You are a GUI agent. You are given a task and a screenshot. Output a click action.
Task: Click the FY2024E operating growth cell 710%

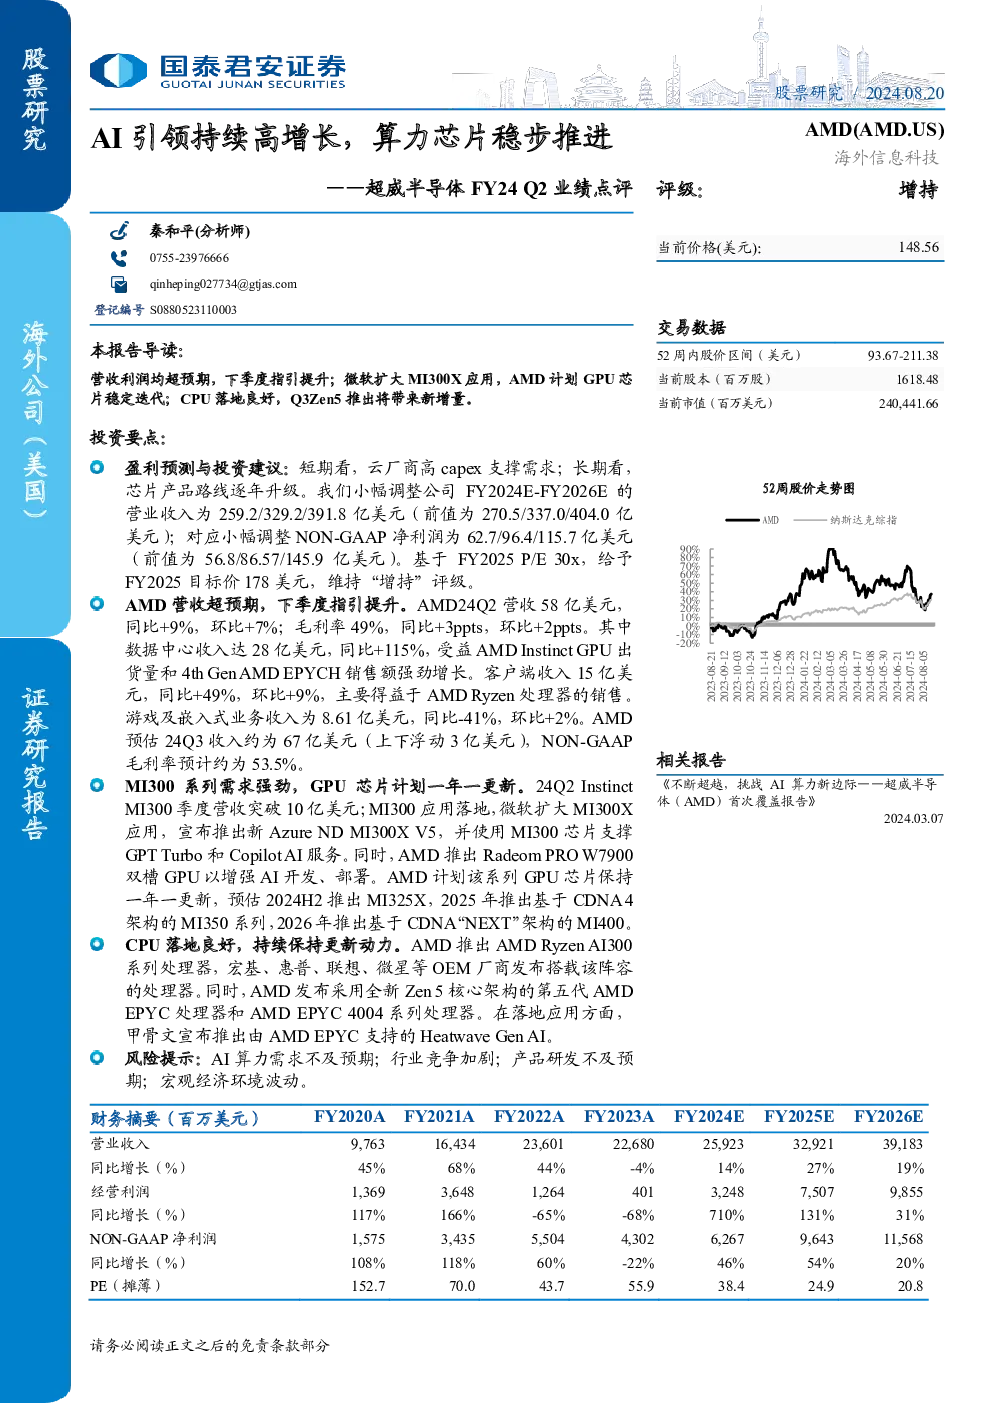(x=726, y=1215)
